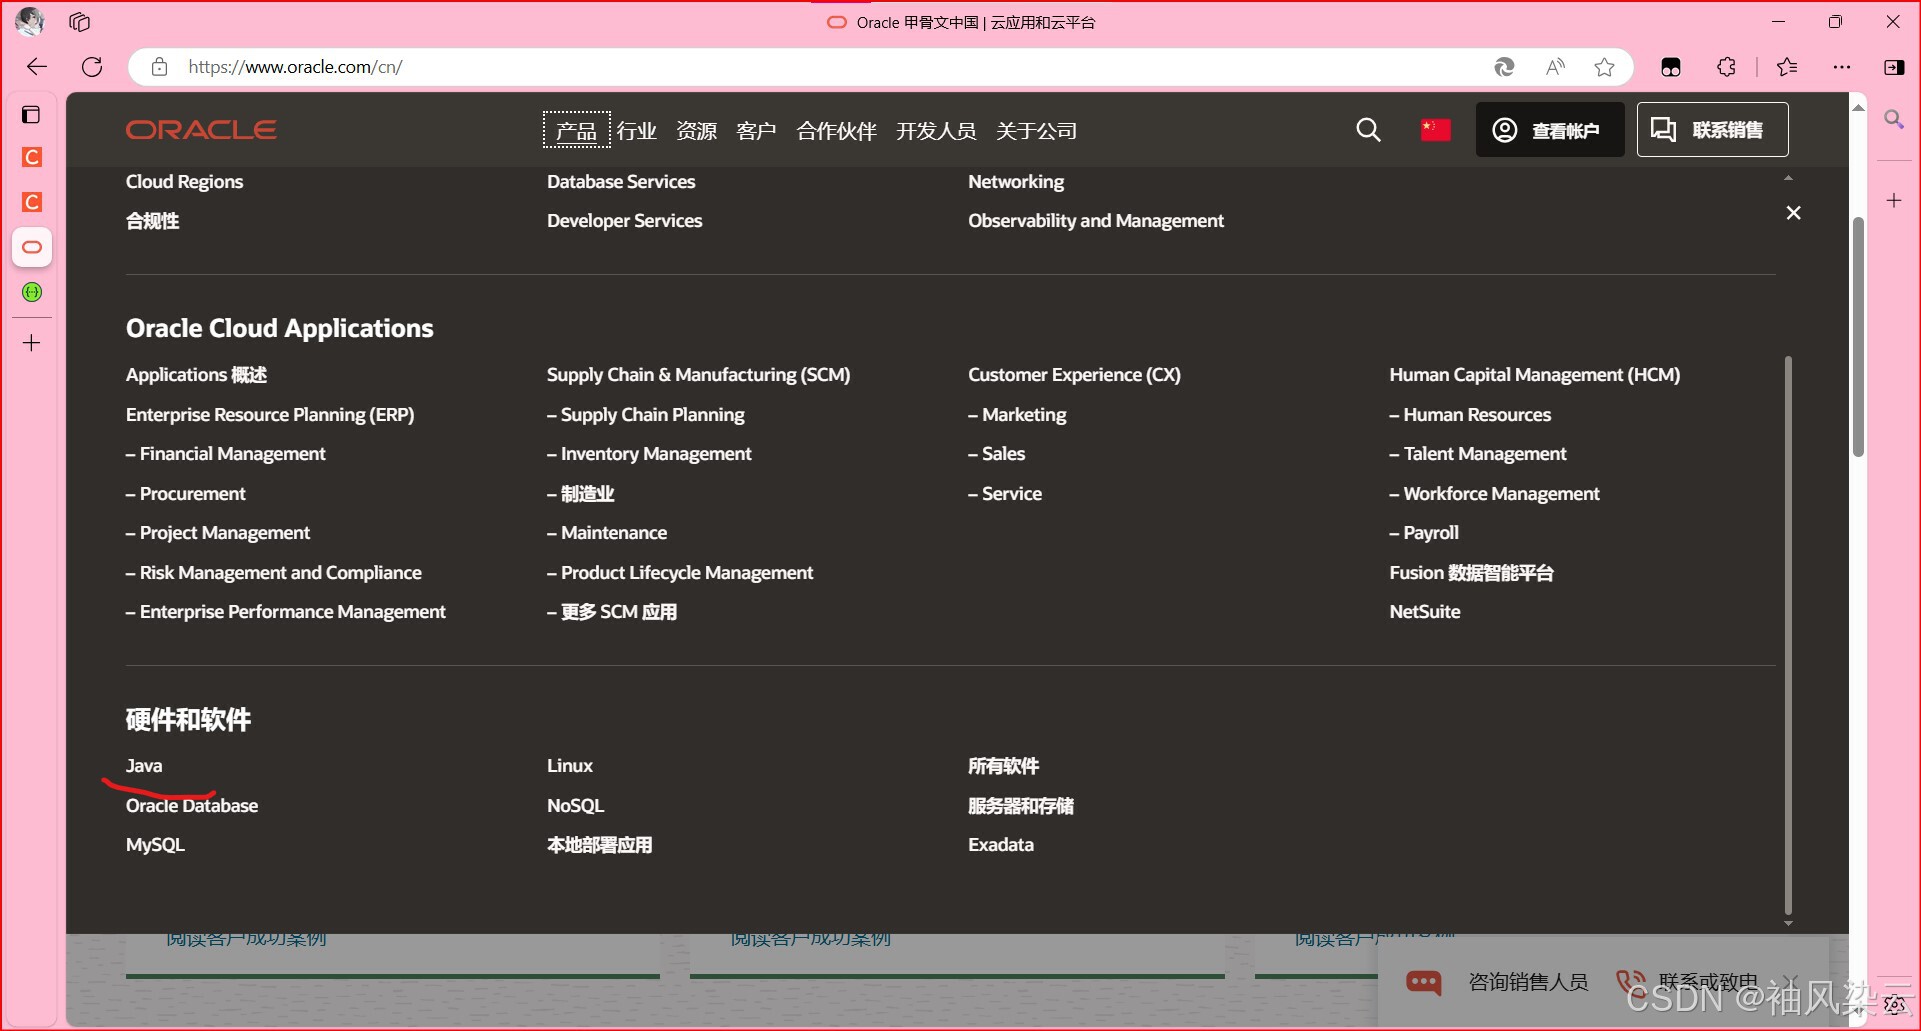Image resolution: width=1921 pixels, height=1031 pixels.
Task: Click the address bar sync circle icon
Action: click(1504, 67)
